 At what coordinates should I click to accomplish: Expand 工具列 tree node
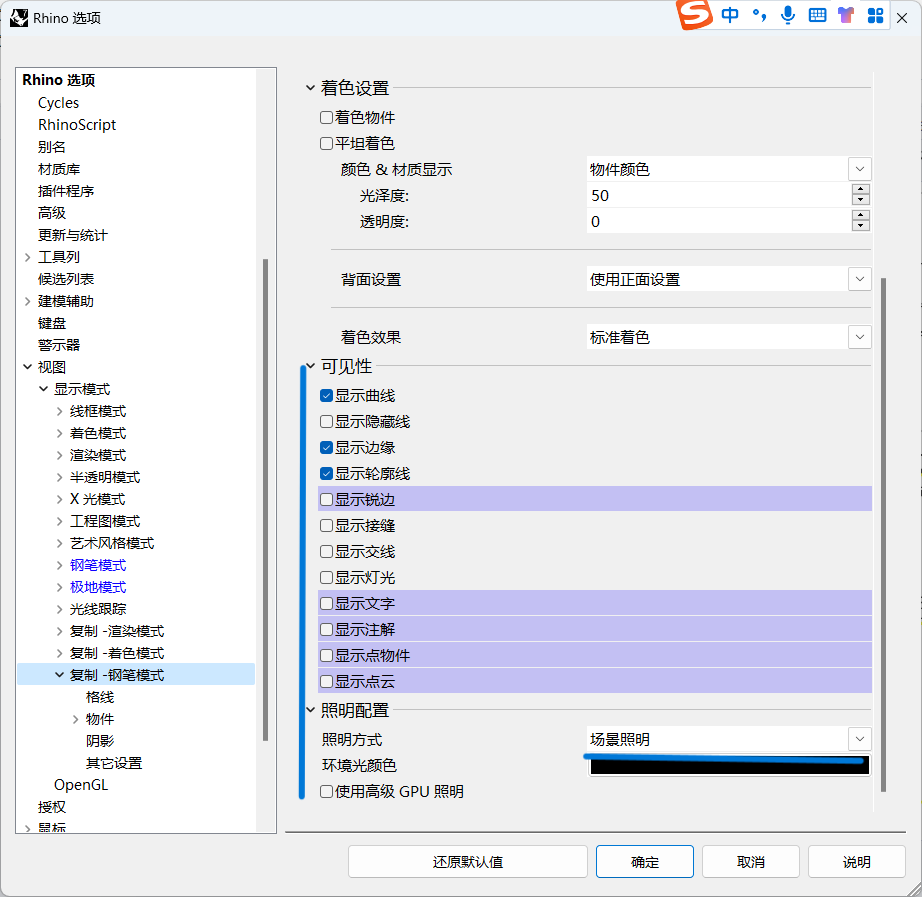(28, 257)
